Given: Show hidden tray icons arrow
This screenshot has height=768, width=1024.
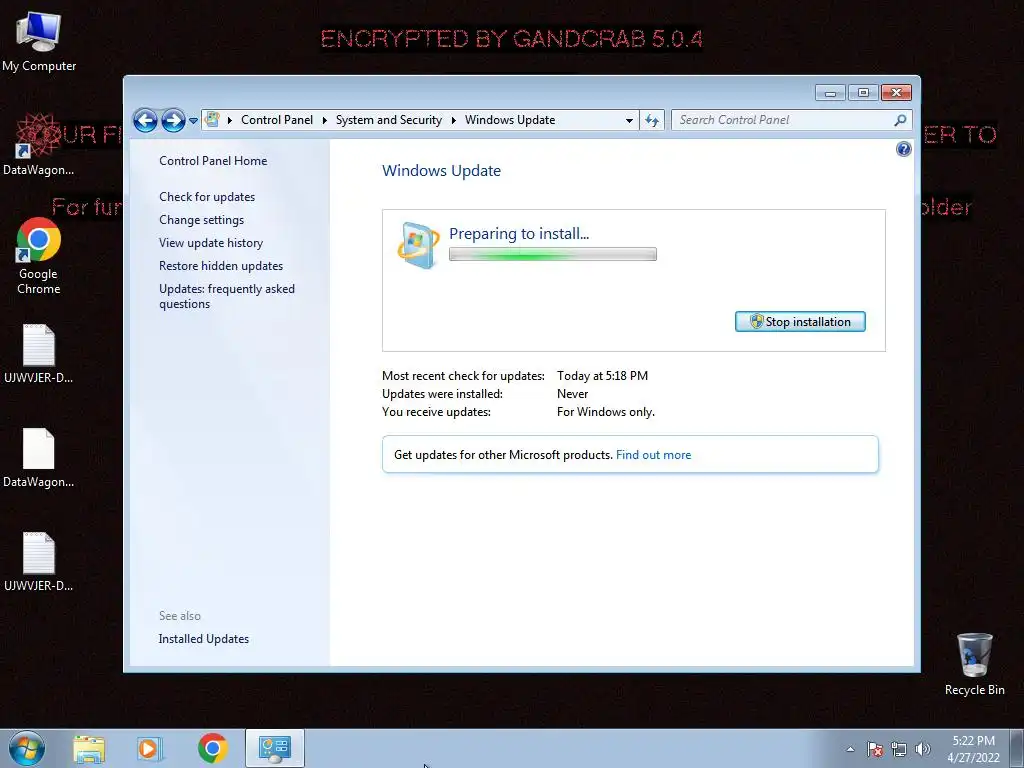Looking at the screenshot, I should click(850, 750).
